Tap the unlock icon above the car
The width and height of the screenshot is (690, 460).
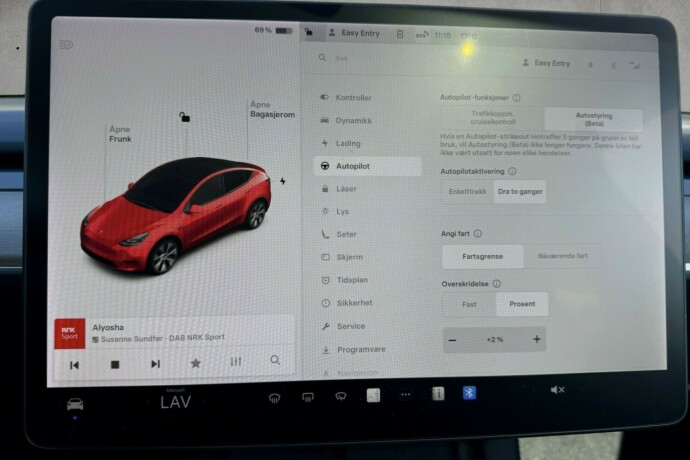point(184,117)
